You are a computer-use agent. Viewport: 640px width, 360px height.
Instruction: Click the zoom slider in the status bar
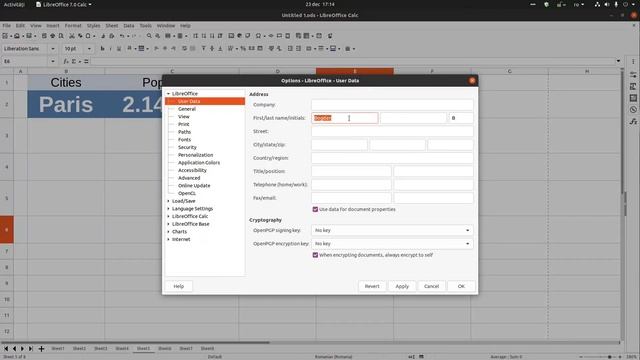600,357
